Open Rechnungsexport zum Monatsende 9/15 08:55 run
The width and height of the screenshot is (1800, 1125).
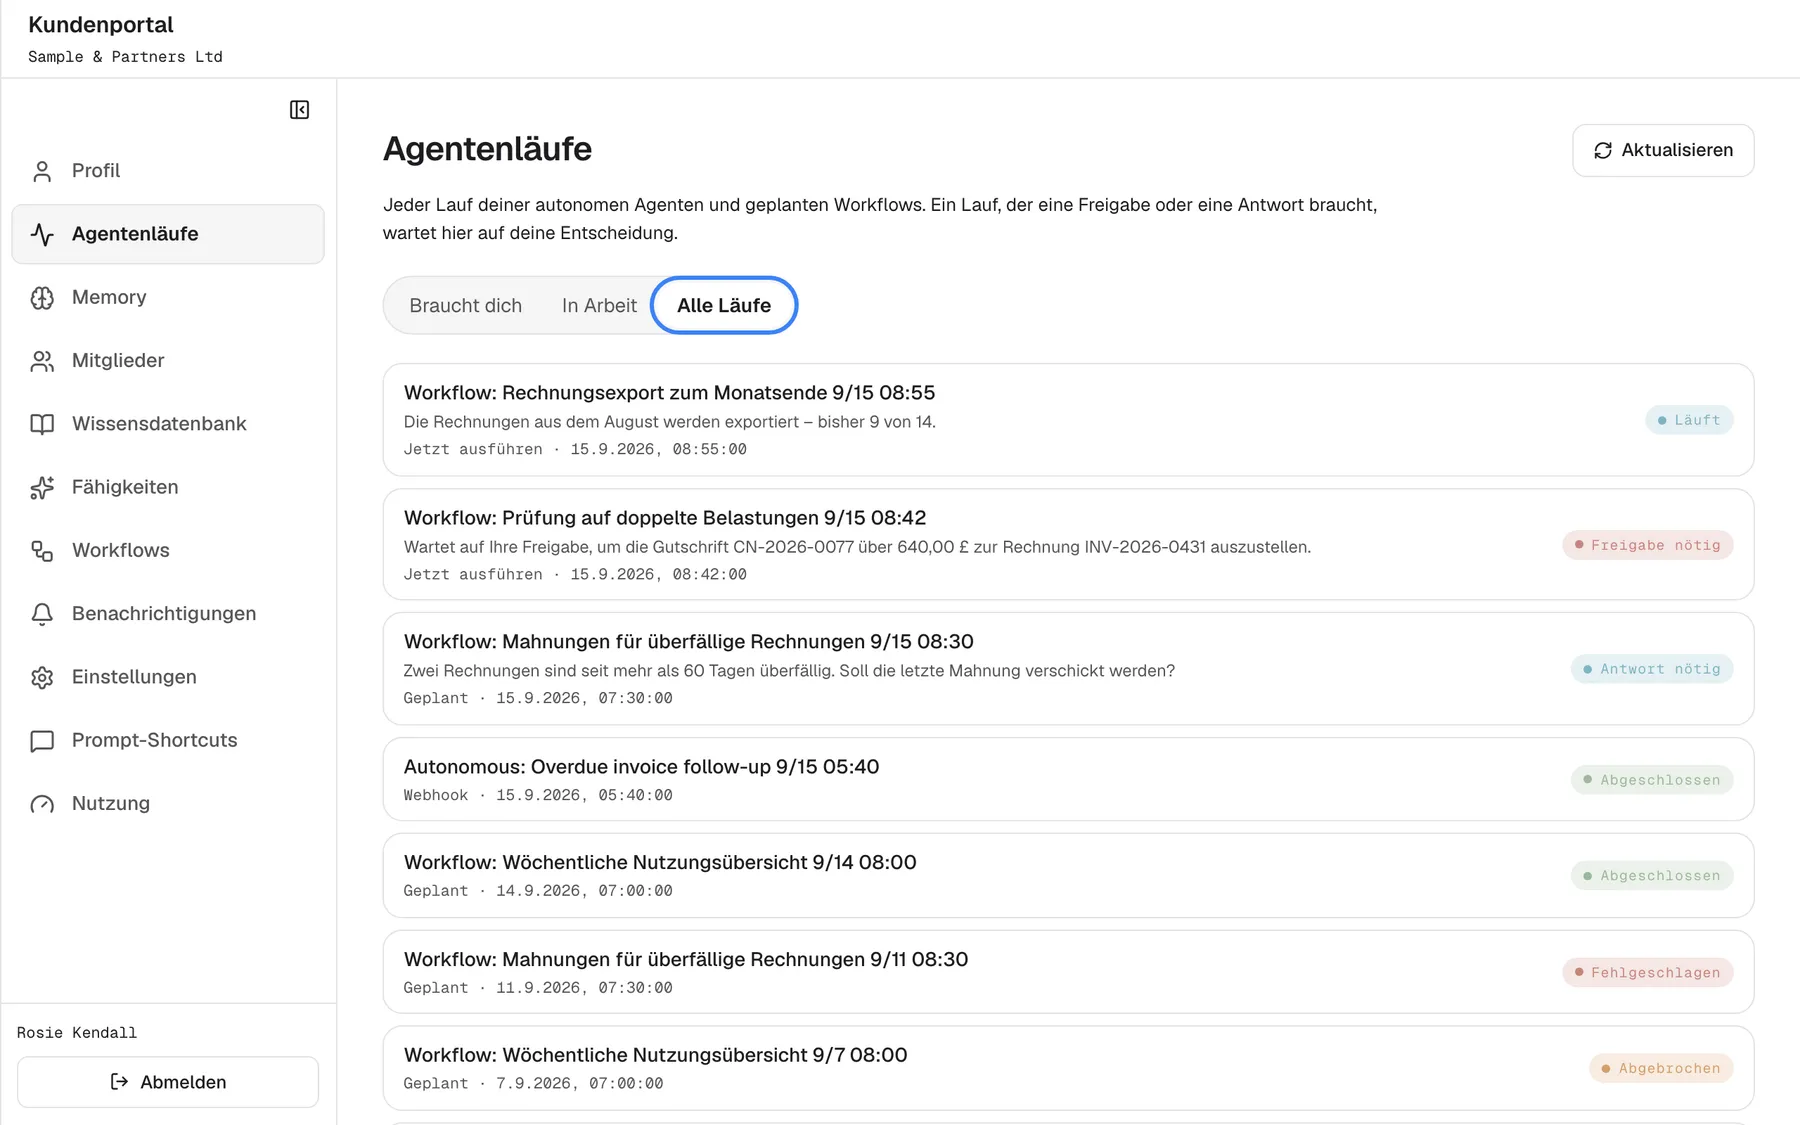[1068, 420]
